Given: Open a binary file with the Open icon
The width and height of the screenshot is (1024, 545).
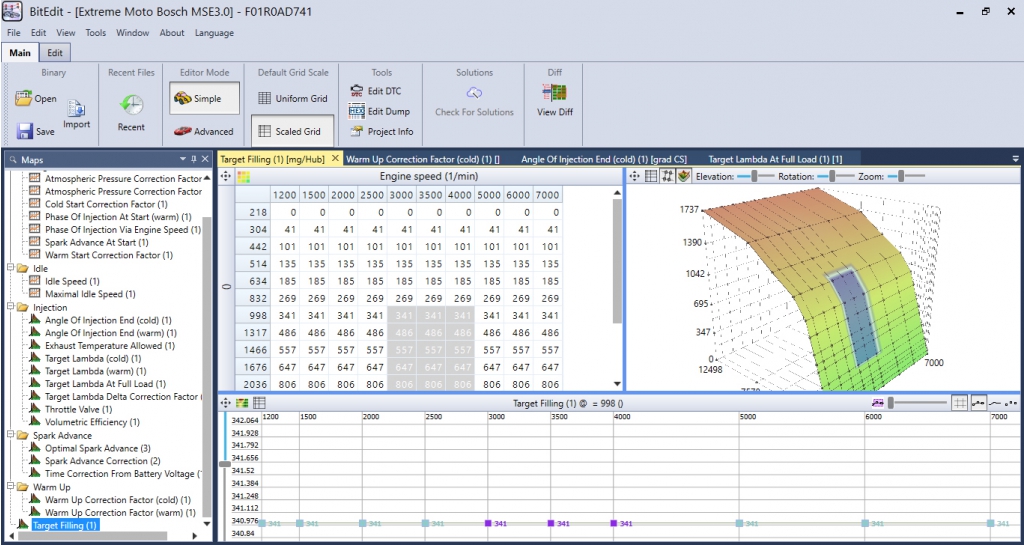Looking at the screenshot, I should point(24,99).
